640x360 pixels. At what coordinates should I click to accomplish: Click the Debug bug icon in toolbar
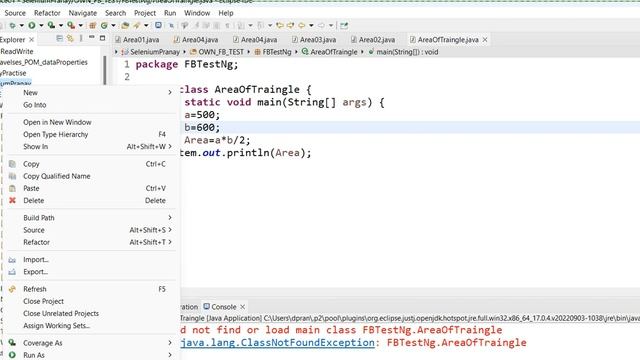12,25
